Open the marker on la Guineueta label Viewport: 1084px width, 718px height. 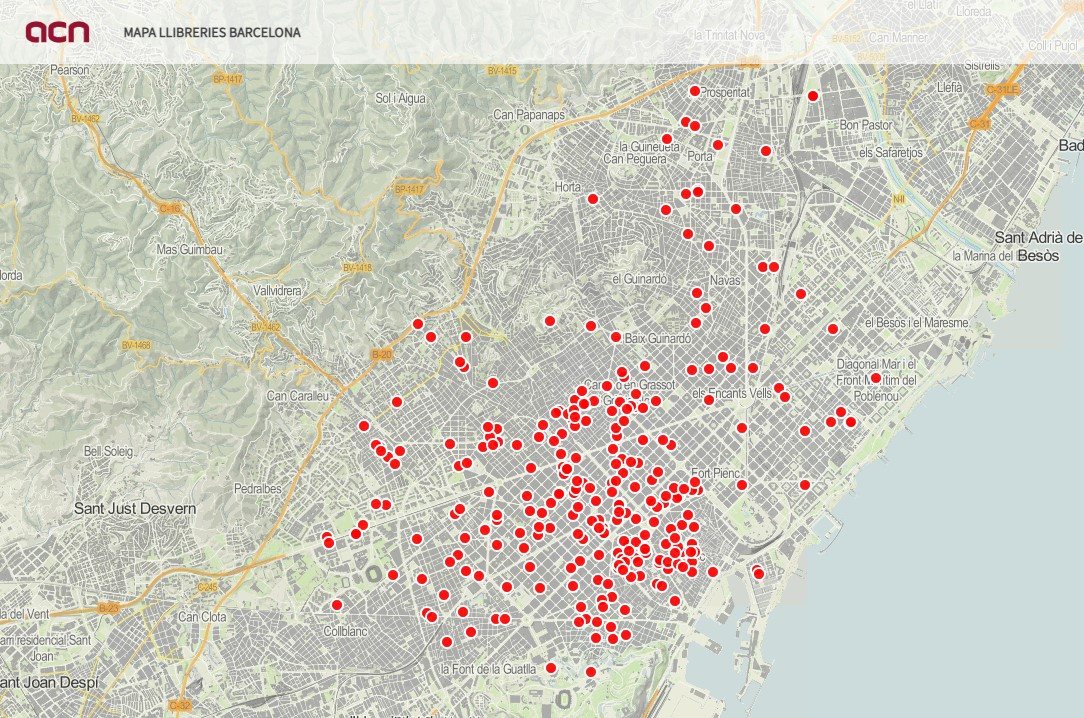point(666,139)
